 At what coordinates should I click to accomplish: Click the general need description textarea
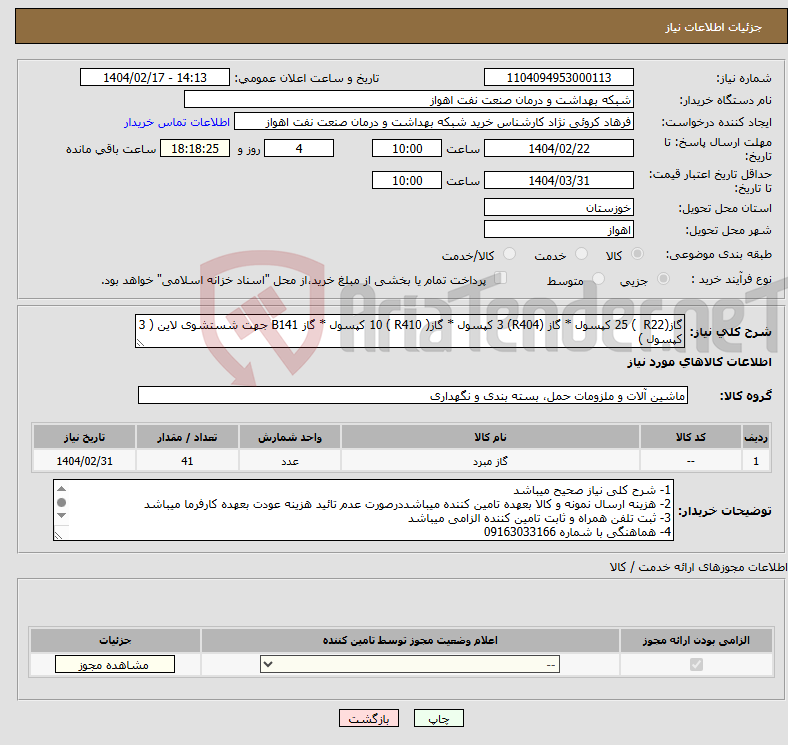click(410, 331)
